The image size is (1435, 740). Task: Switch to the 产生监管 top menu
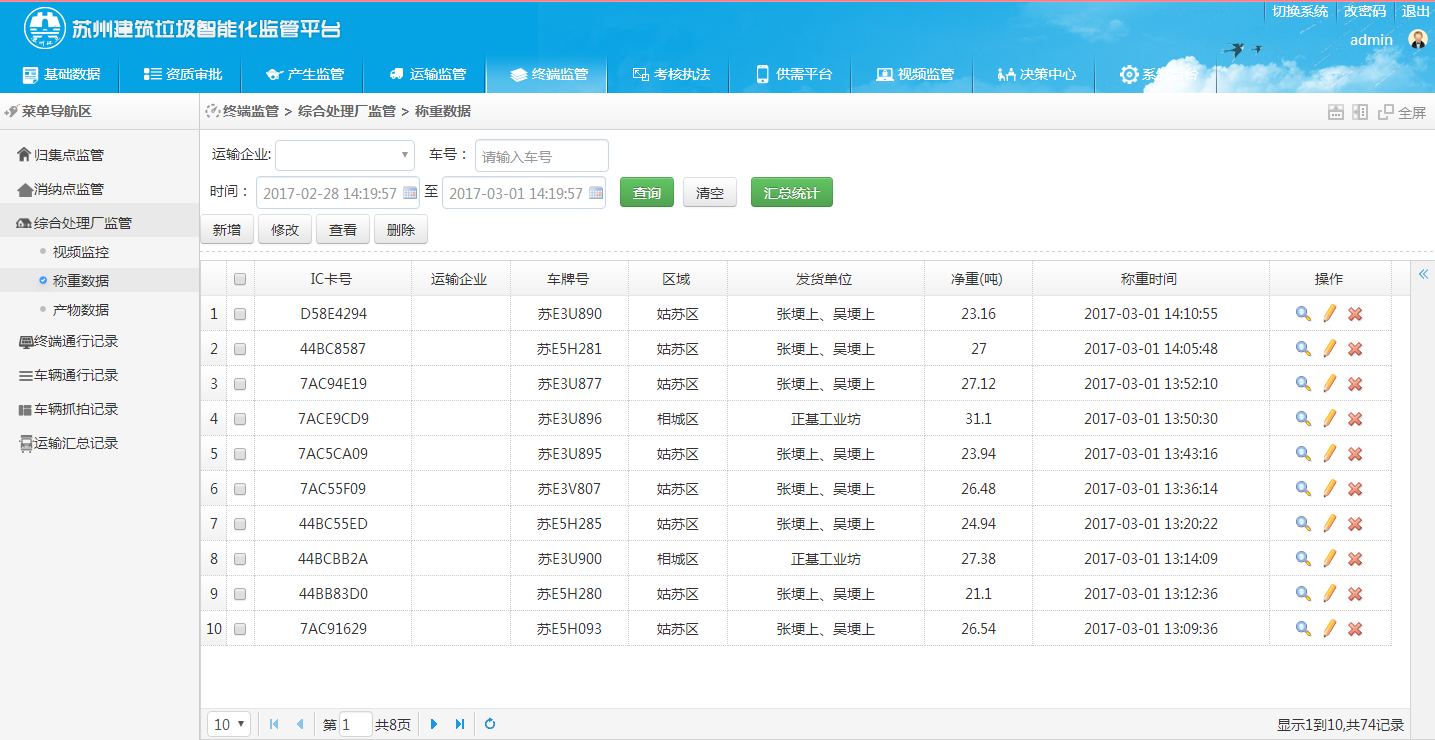tap(304, 74)
